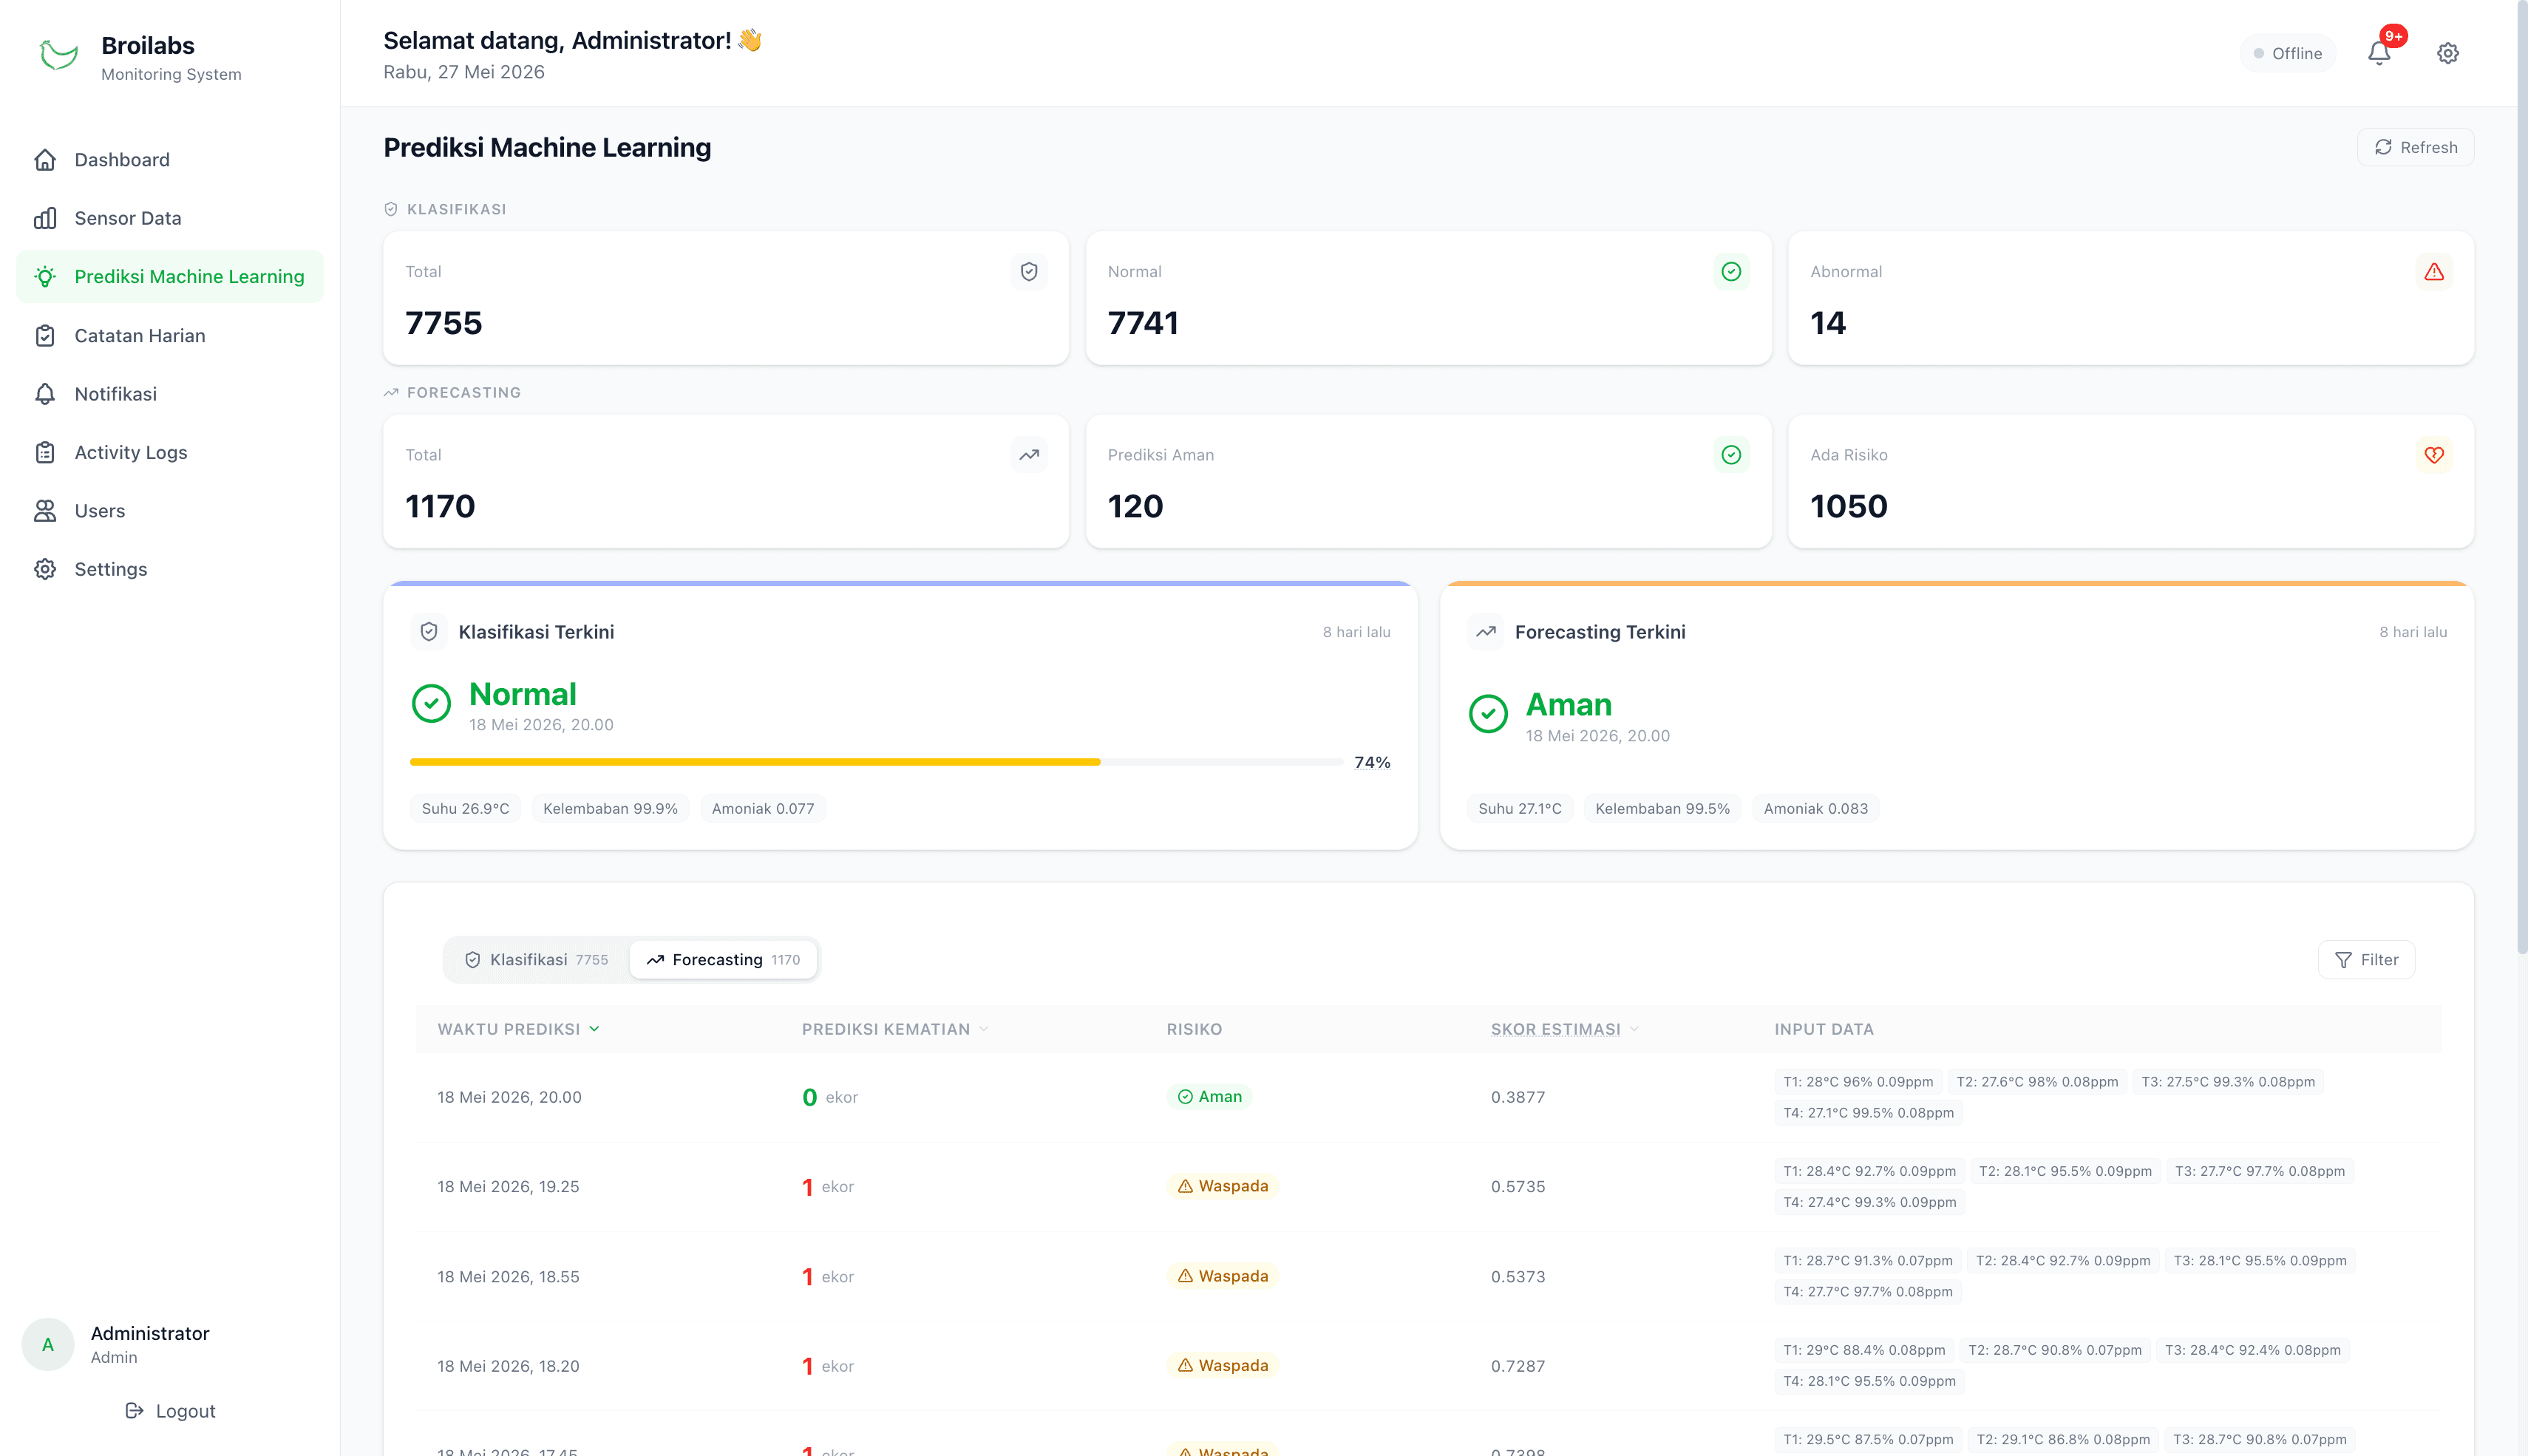Click the Broilabs logo icon
The width and height of the screenshot is (2528, 1456).
tap(59, 55)
